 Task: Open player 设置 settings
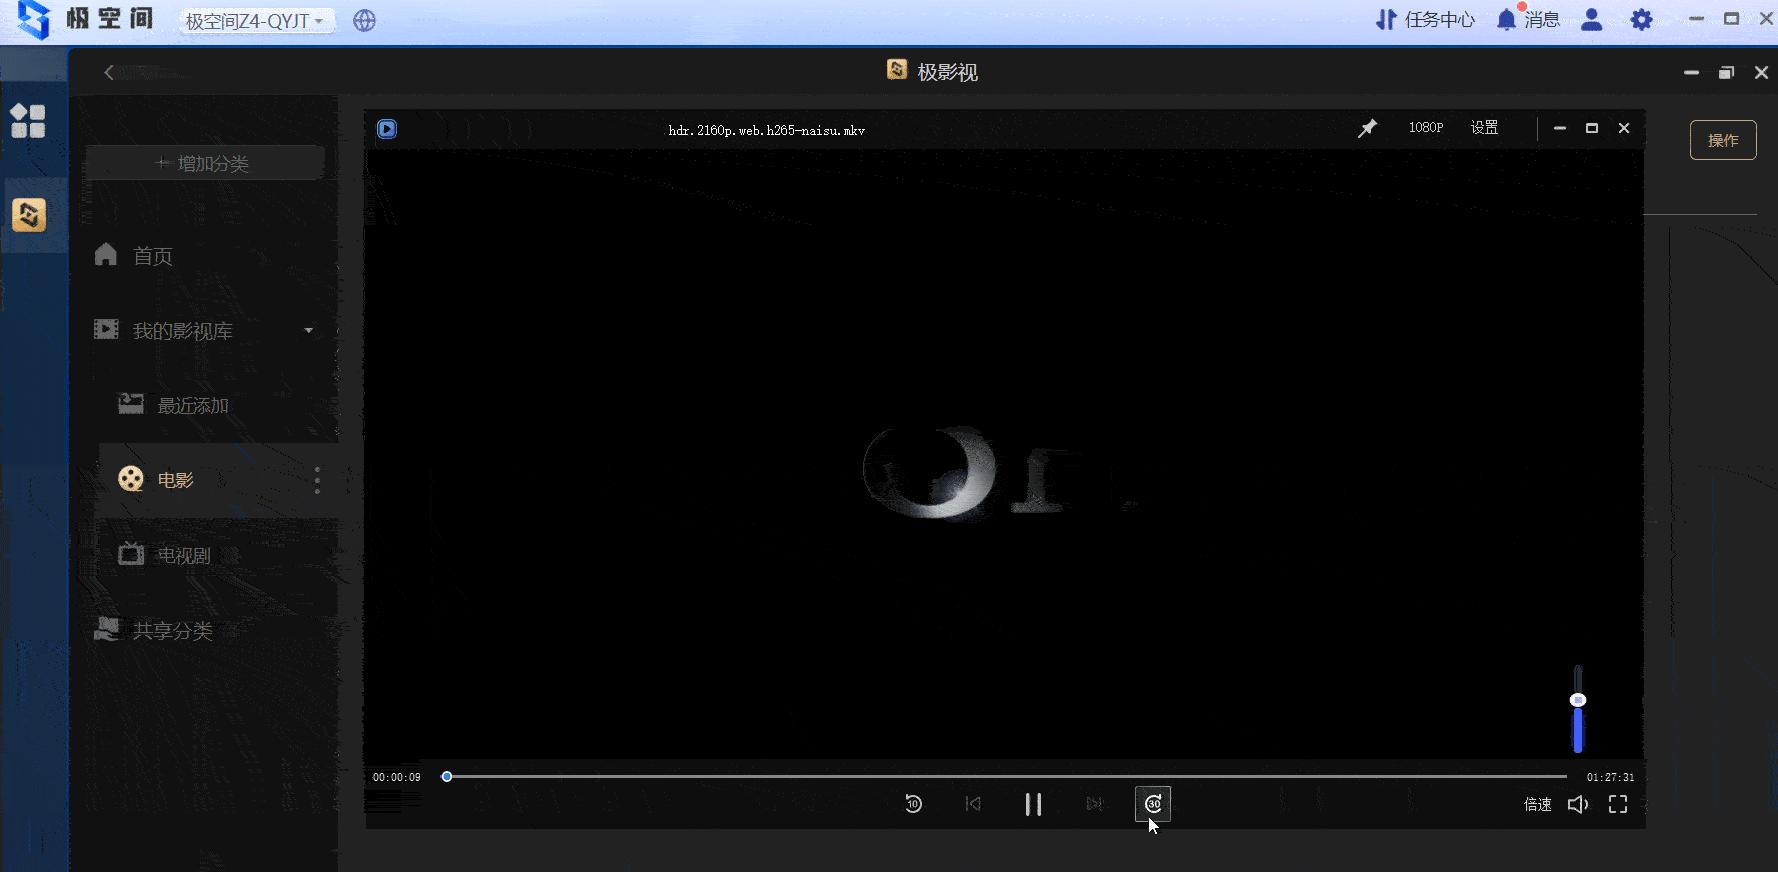point(1484,128)
